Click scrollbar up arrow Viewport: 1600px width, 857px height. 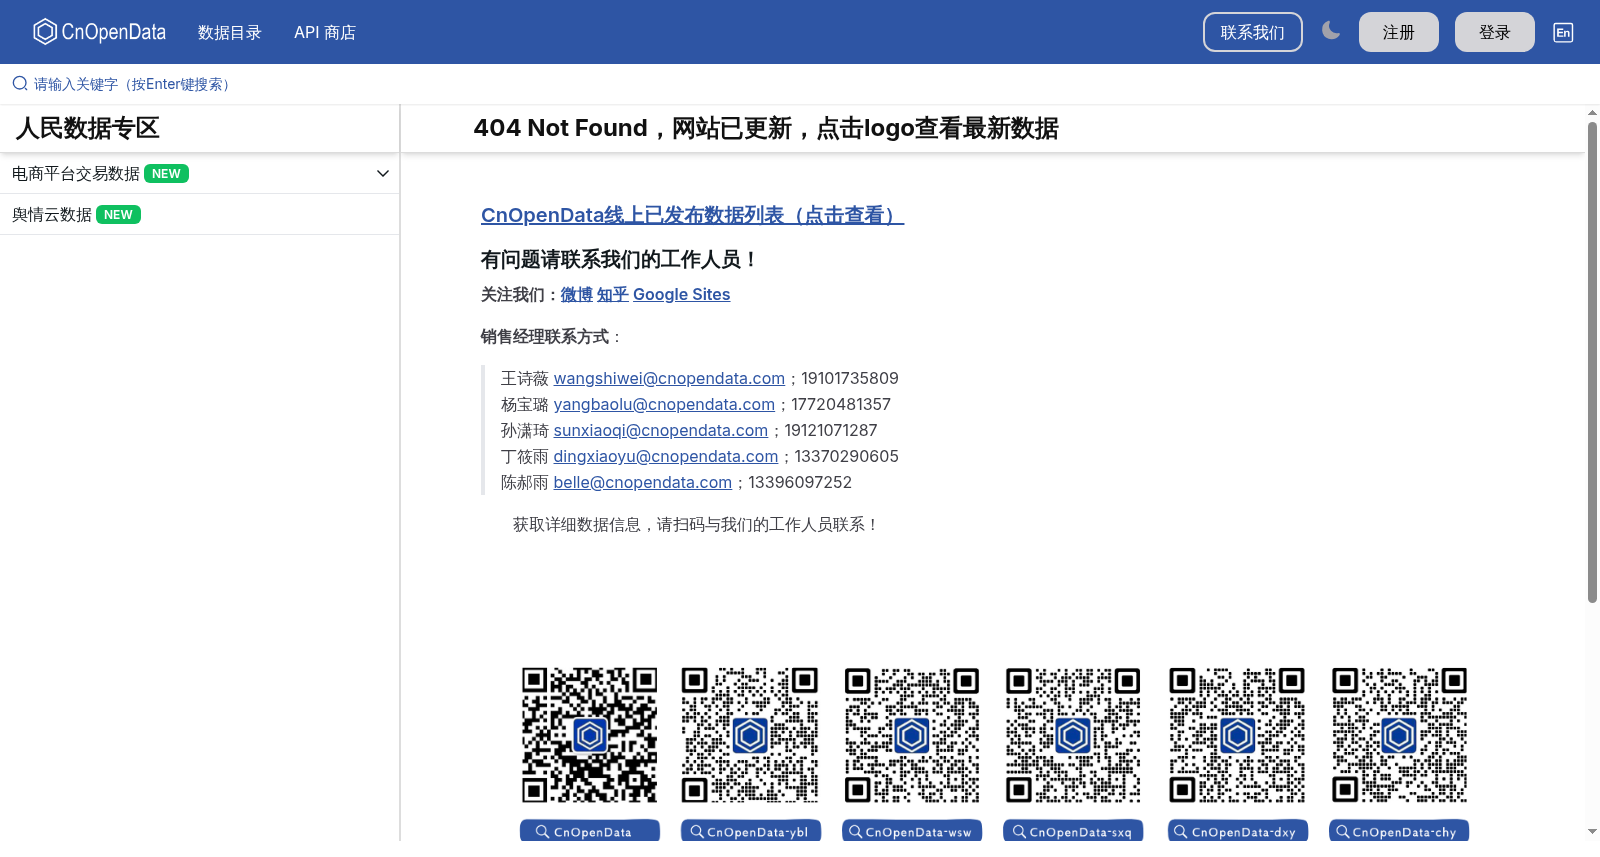coord(1592,113)
